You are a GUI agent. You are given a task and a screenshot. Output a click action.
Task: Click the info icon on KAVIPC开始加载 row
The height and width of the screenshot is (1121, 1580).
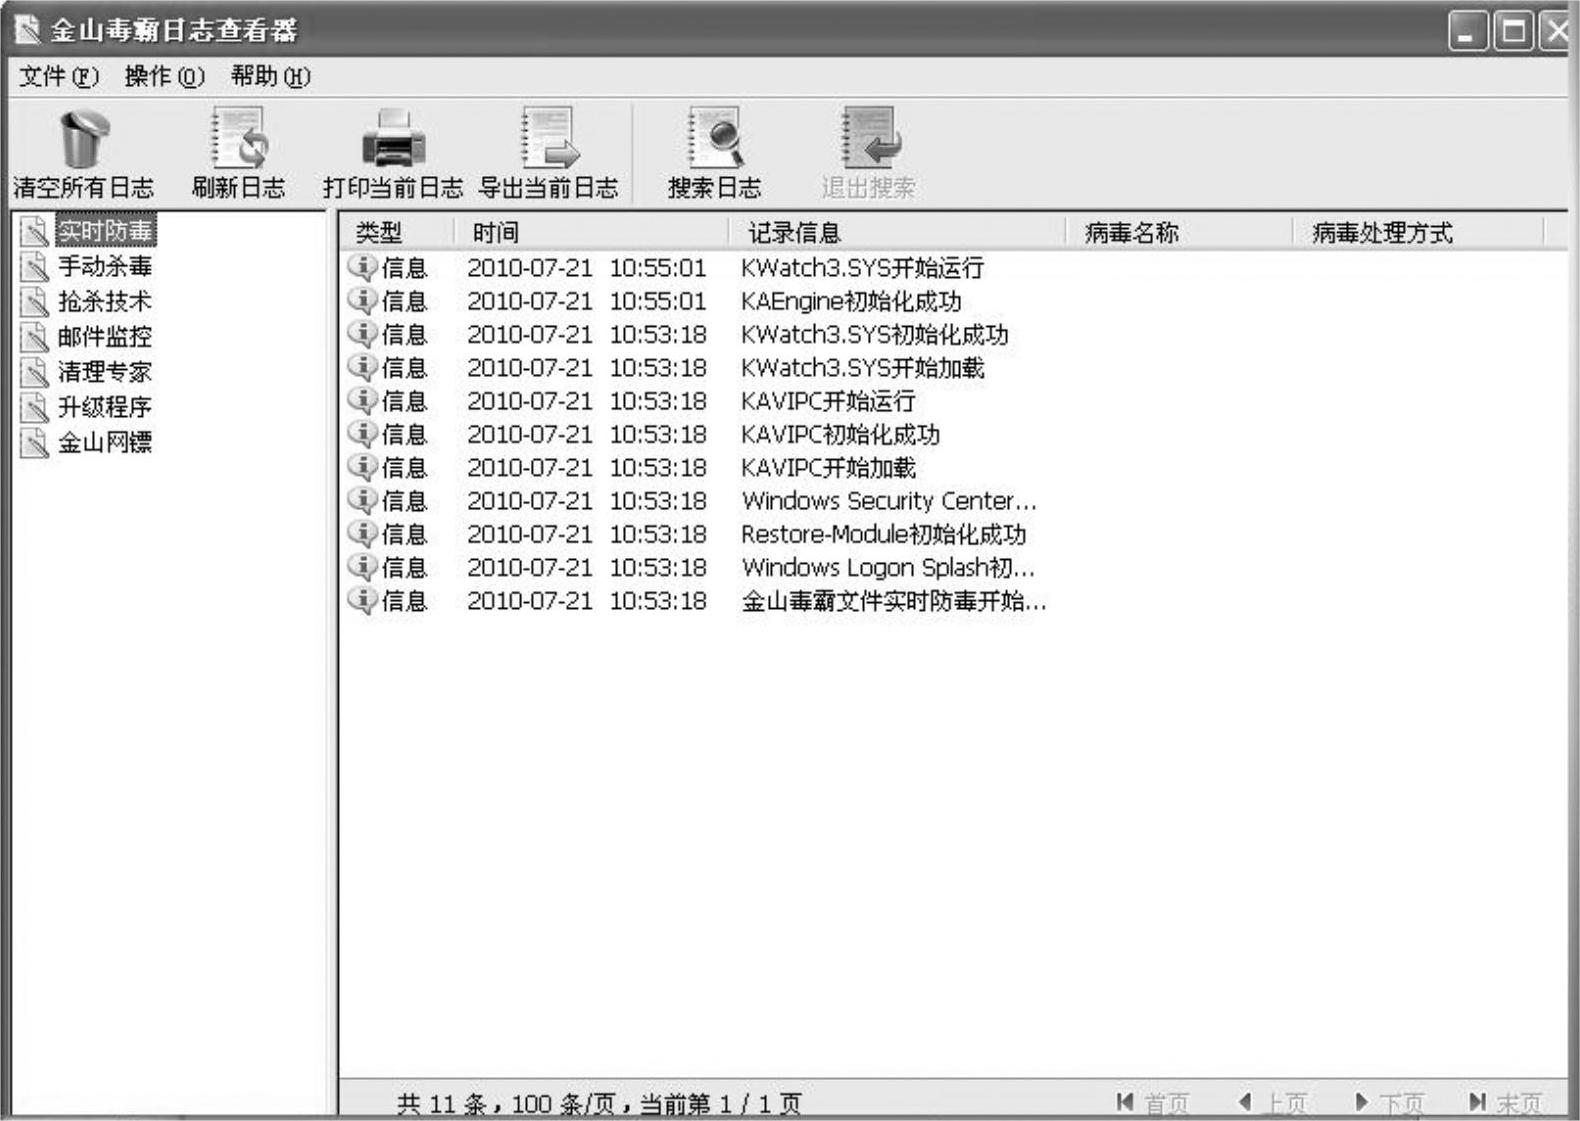coord(362,467)
